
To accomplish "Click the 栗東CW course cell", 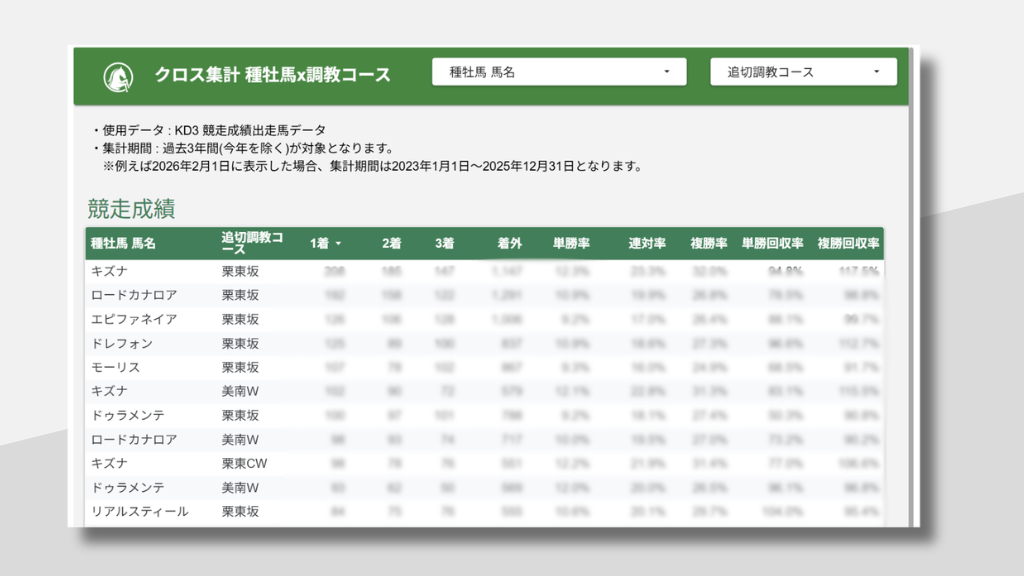I will coord(245,463).
